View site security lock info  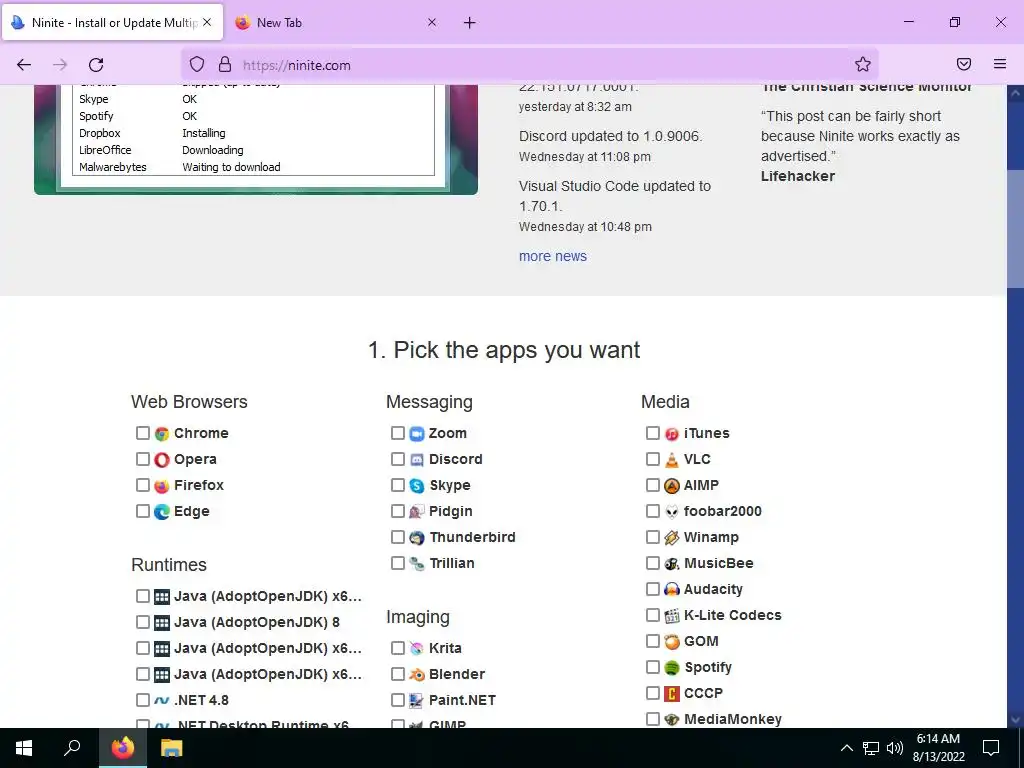click(225, 65)
